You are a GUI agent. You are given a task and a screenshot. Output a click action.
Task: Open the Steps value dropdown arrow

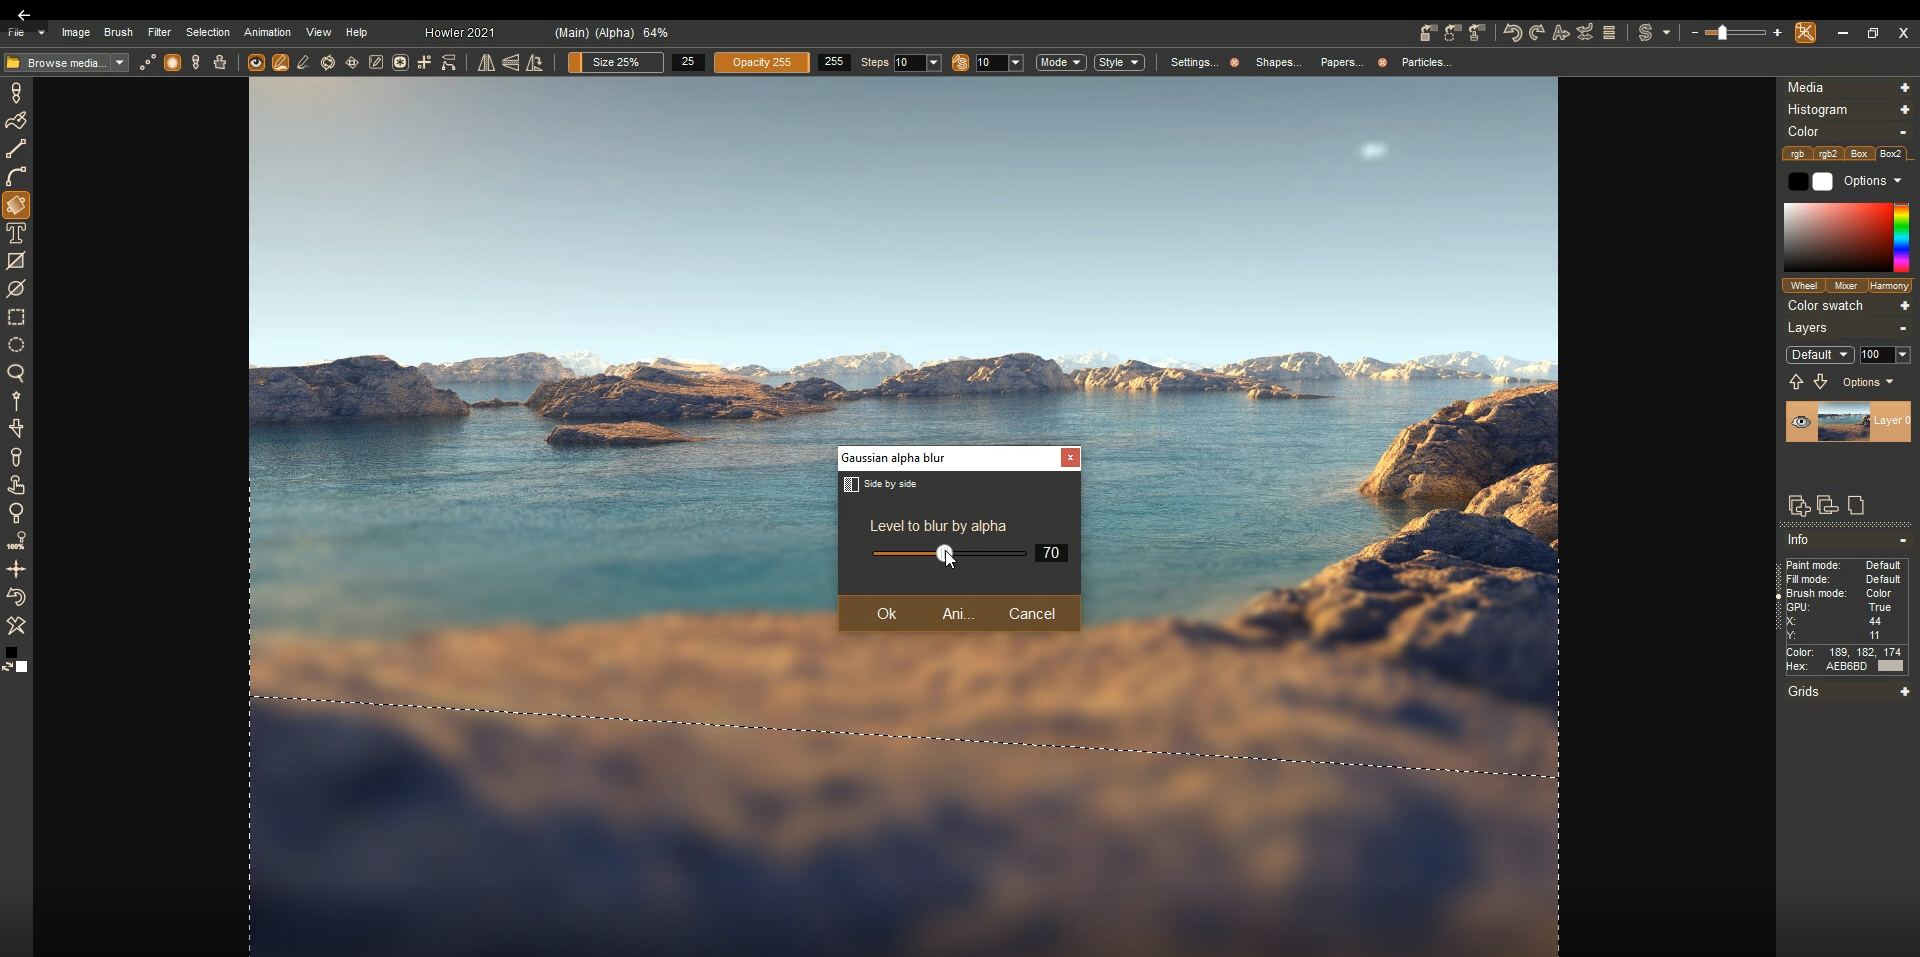tap(934, 62)
